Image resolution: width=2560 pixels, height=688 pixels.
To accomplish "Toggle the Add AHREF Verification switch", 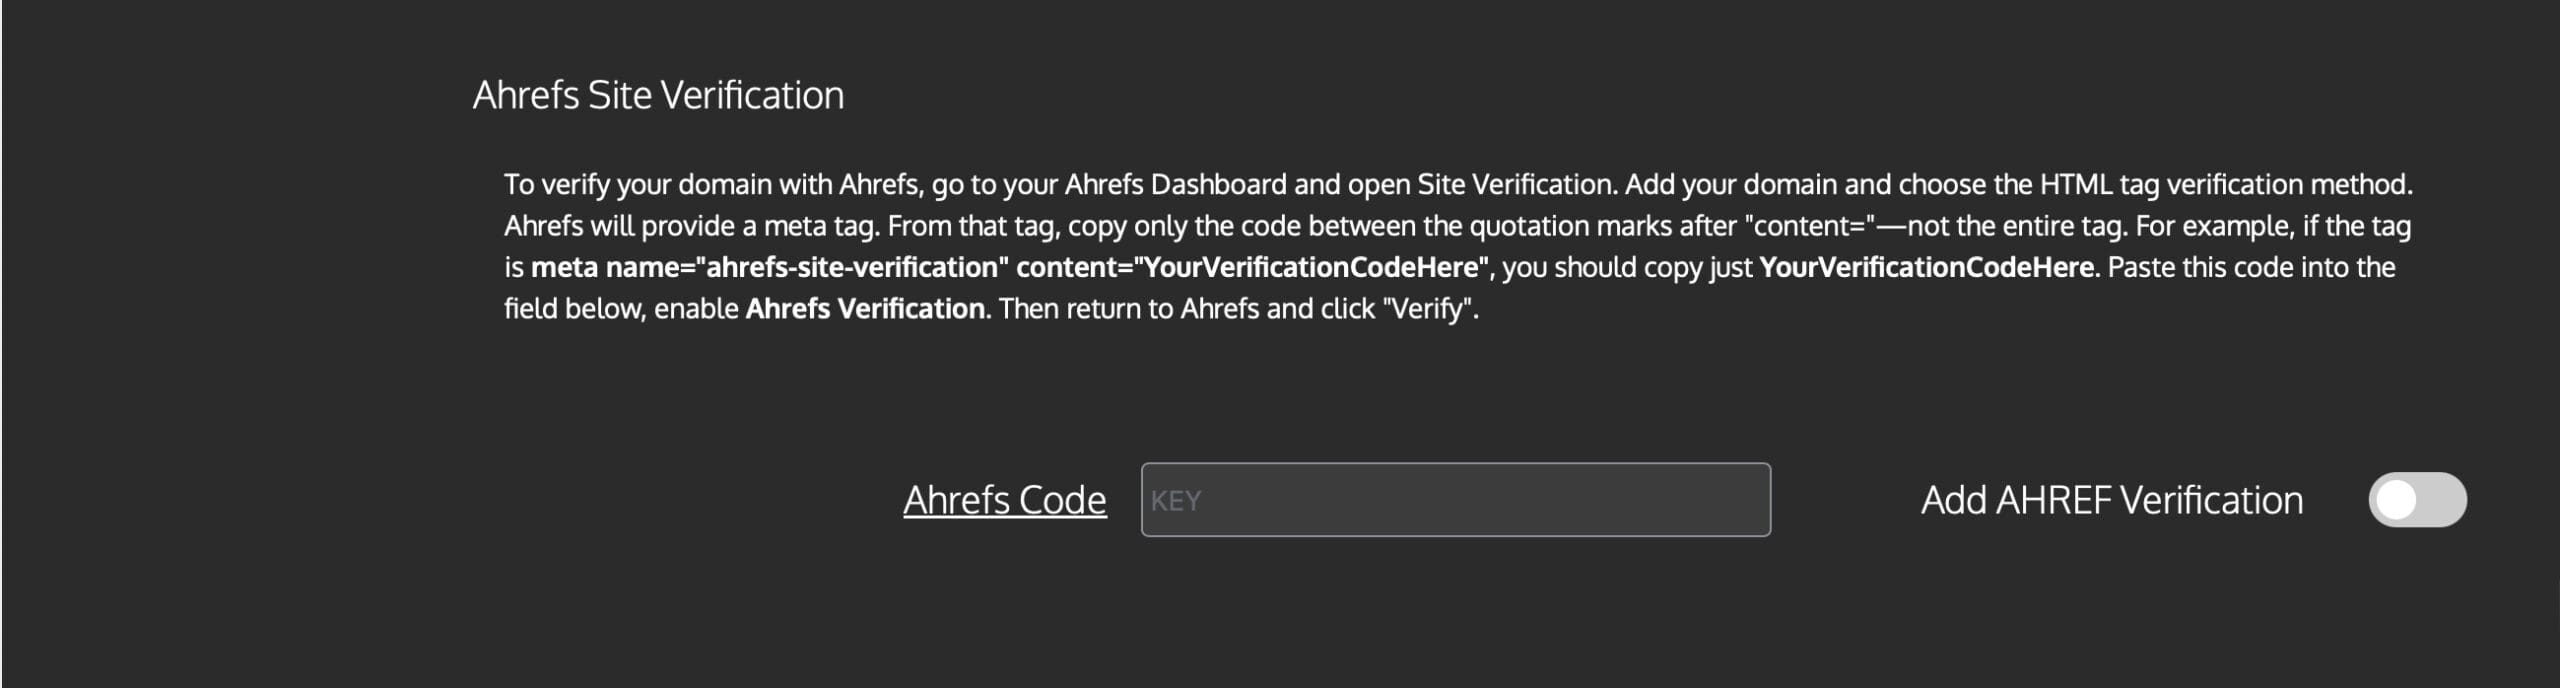I will [x=2416, y=500].
